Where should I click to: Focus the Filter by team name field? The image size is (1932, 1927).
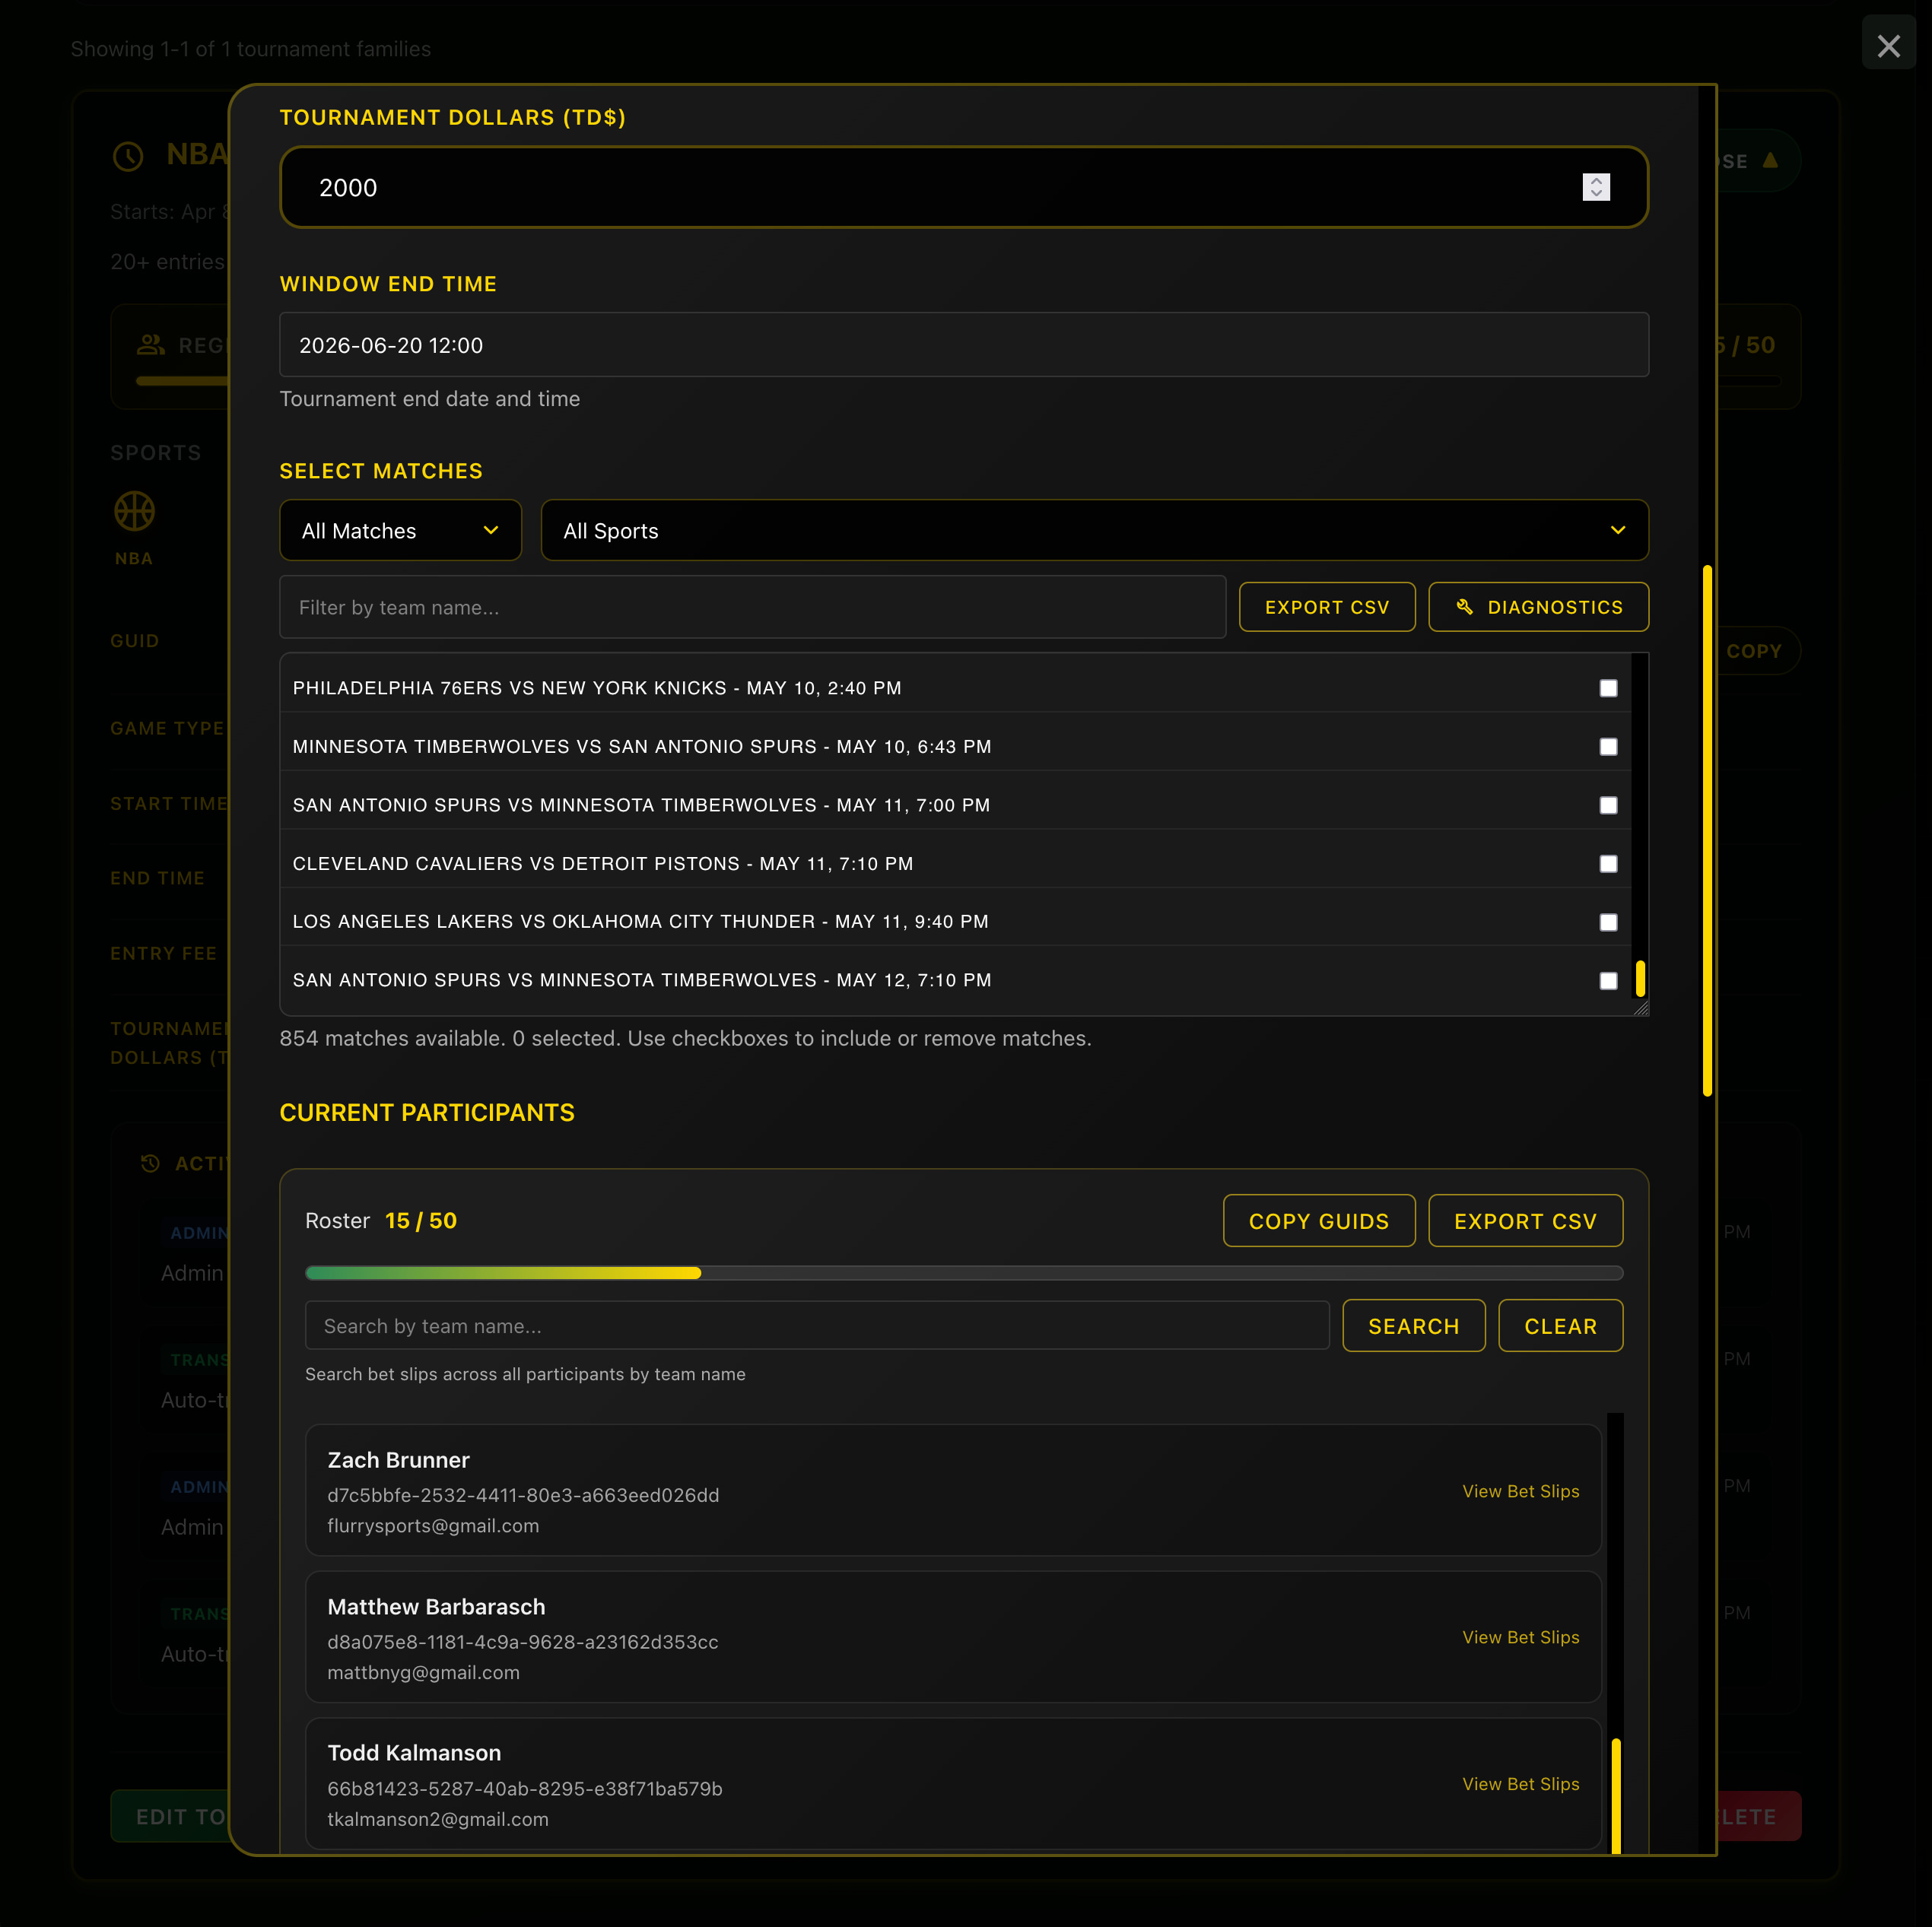[753, 607]
